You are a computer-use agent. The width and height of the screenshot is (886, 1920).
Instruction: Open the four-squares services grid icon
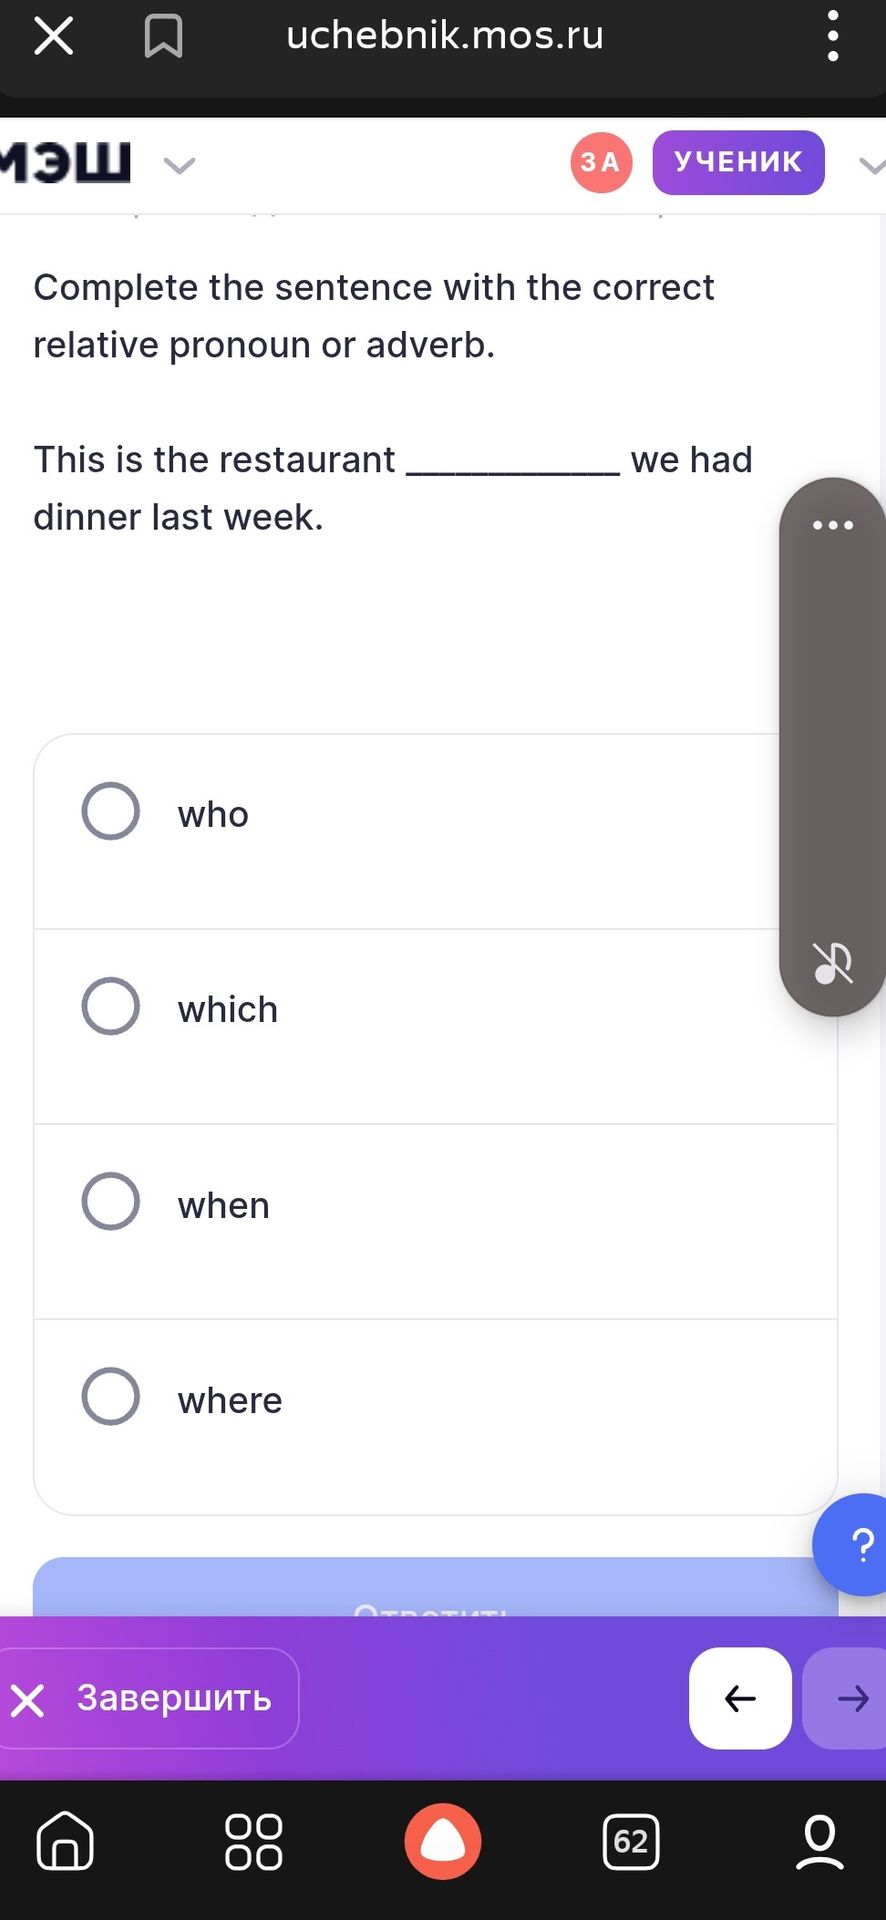254,1841
